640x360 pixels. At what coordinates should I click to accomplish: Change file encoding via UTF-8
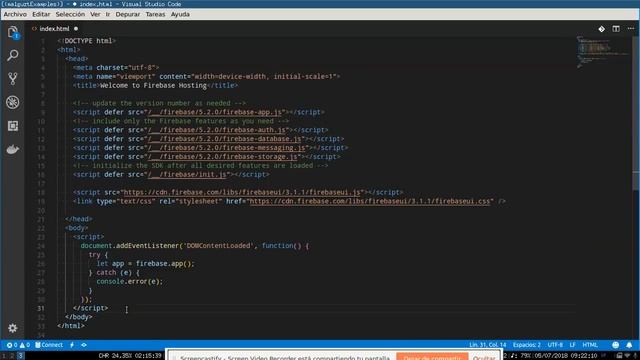tap(555, 345)
